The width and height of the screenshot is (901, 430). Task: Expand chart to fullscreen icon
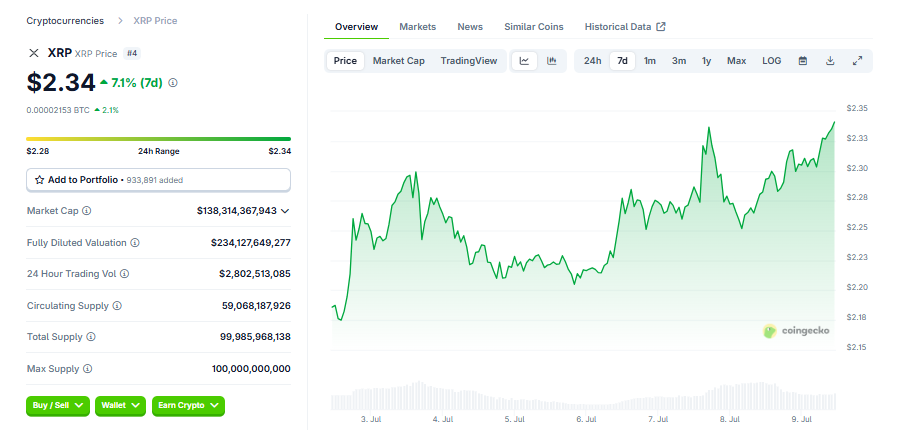(857, 61)
